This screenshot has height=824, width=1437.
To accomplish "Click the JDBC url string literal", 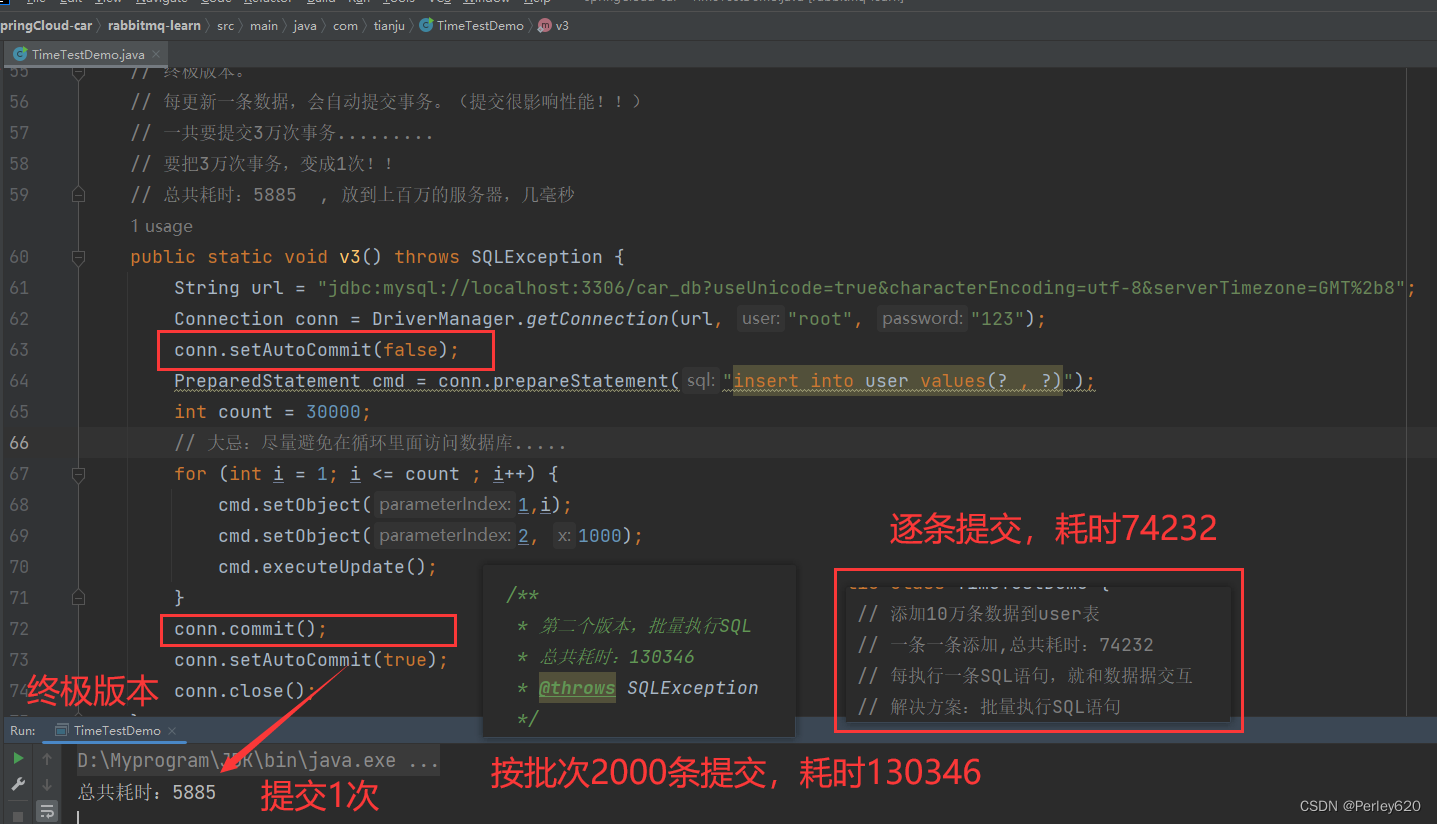I will (x=862, y=288).
